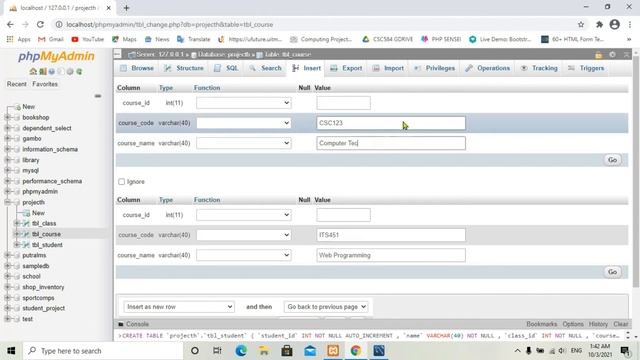Viewport: 640px width, 360px height.
Task: Open Task View on the taskbar
Action: 217,351
